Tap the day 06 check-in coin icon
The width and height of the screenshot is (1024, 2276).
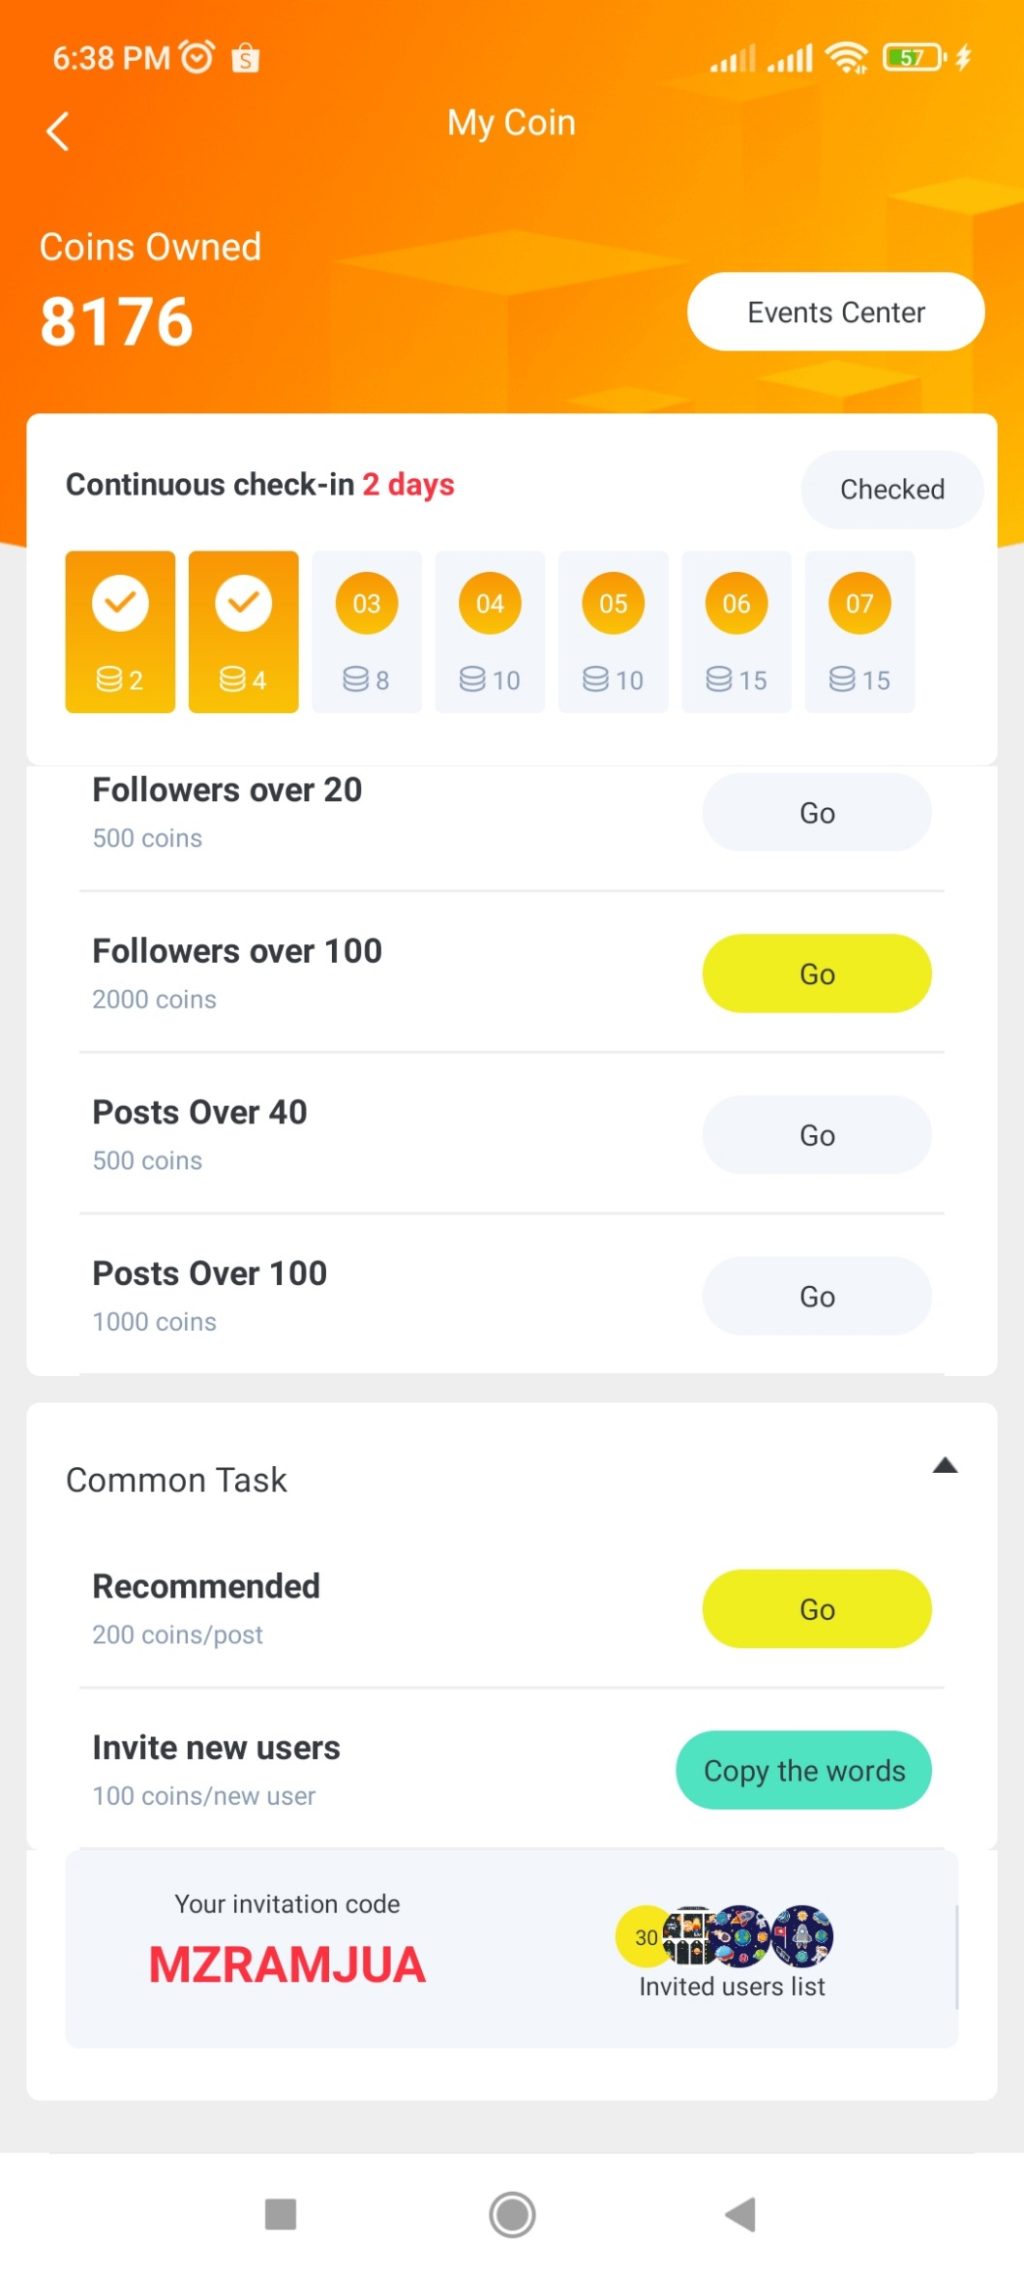pyautogui.click(x=736, y=603)
